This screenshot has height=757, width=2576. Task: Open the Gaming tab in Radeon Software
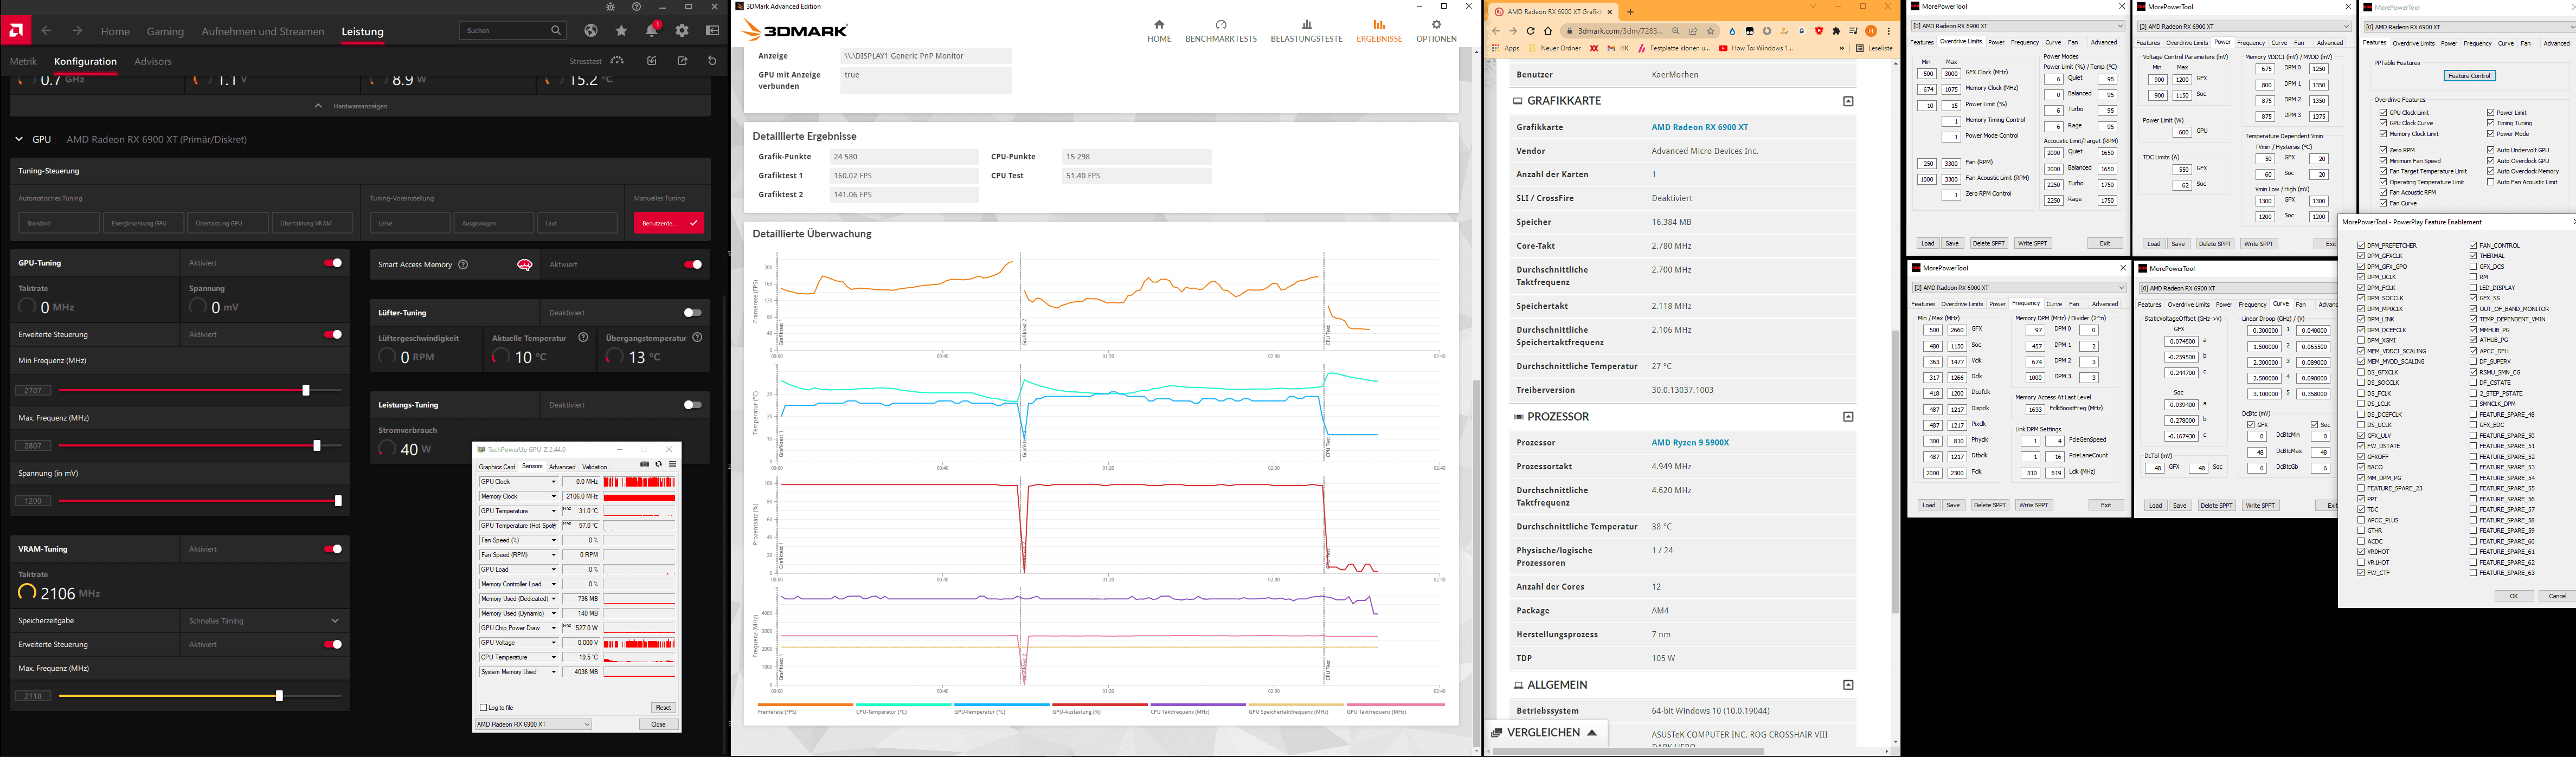click(x=165, y=32)
